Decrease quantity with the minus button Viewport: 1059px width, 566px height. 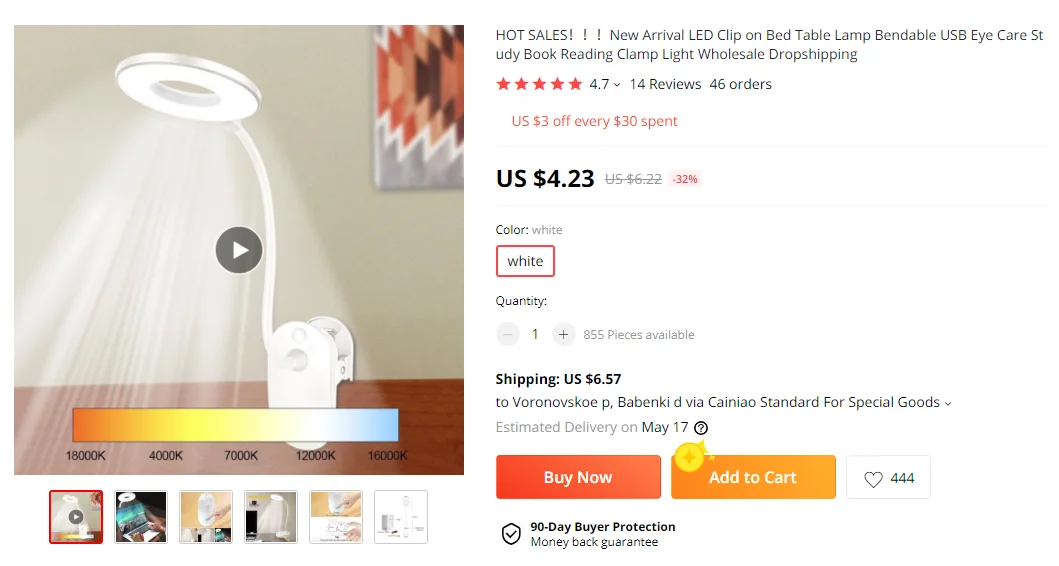click(x=508, y=335)
